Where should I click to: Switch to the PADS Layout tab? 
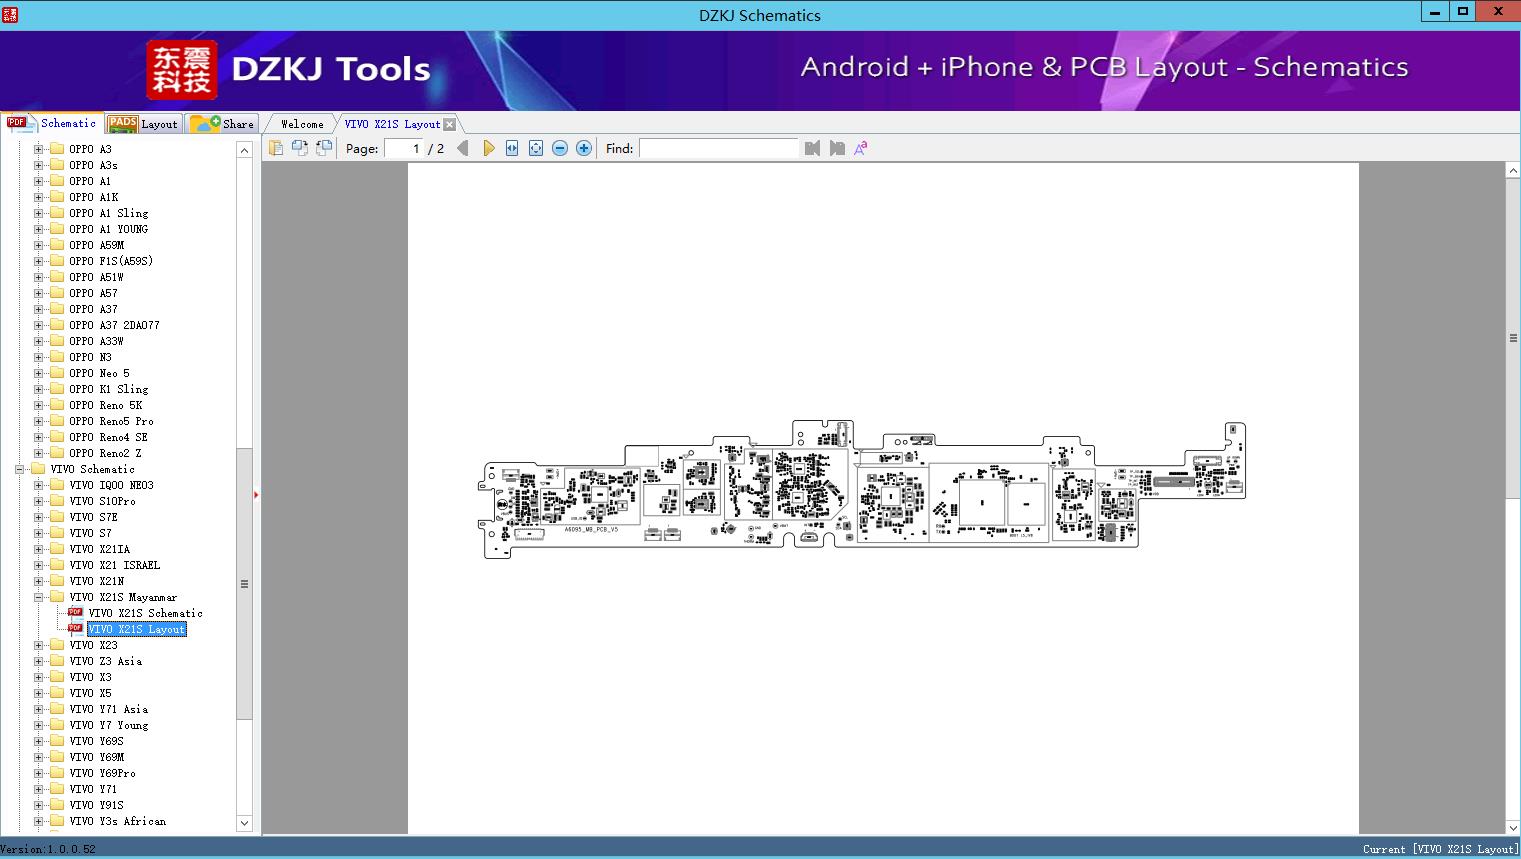click(143, 124)
